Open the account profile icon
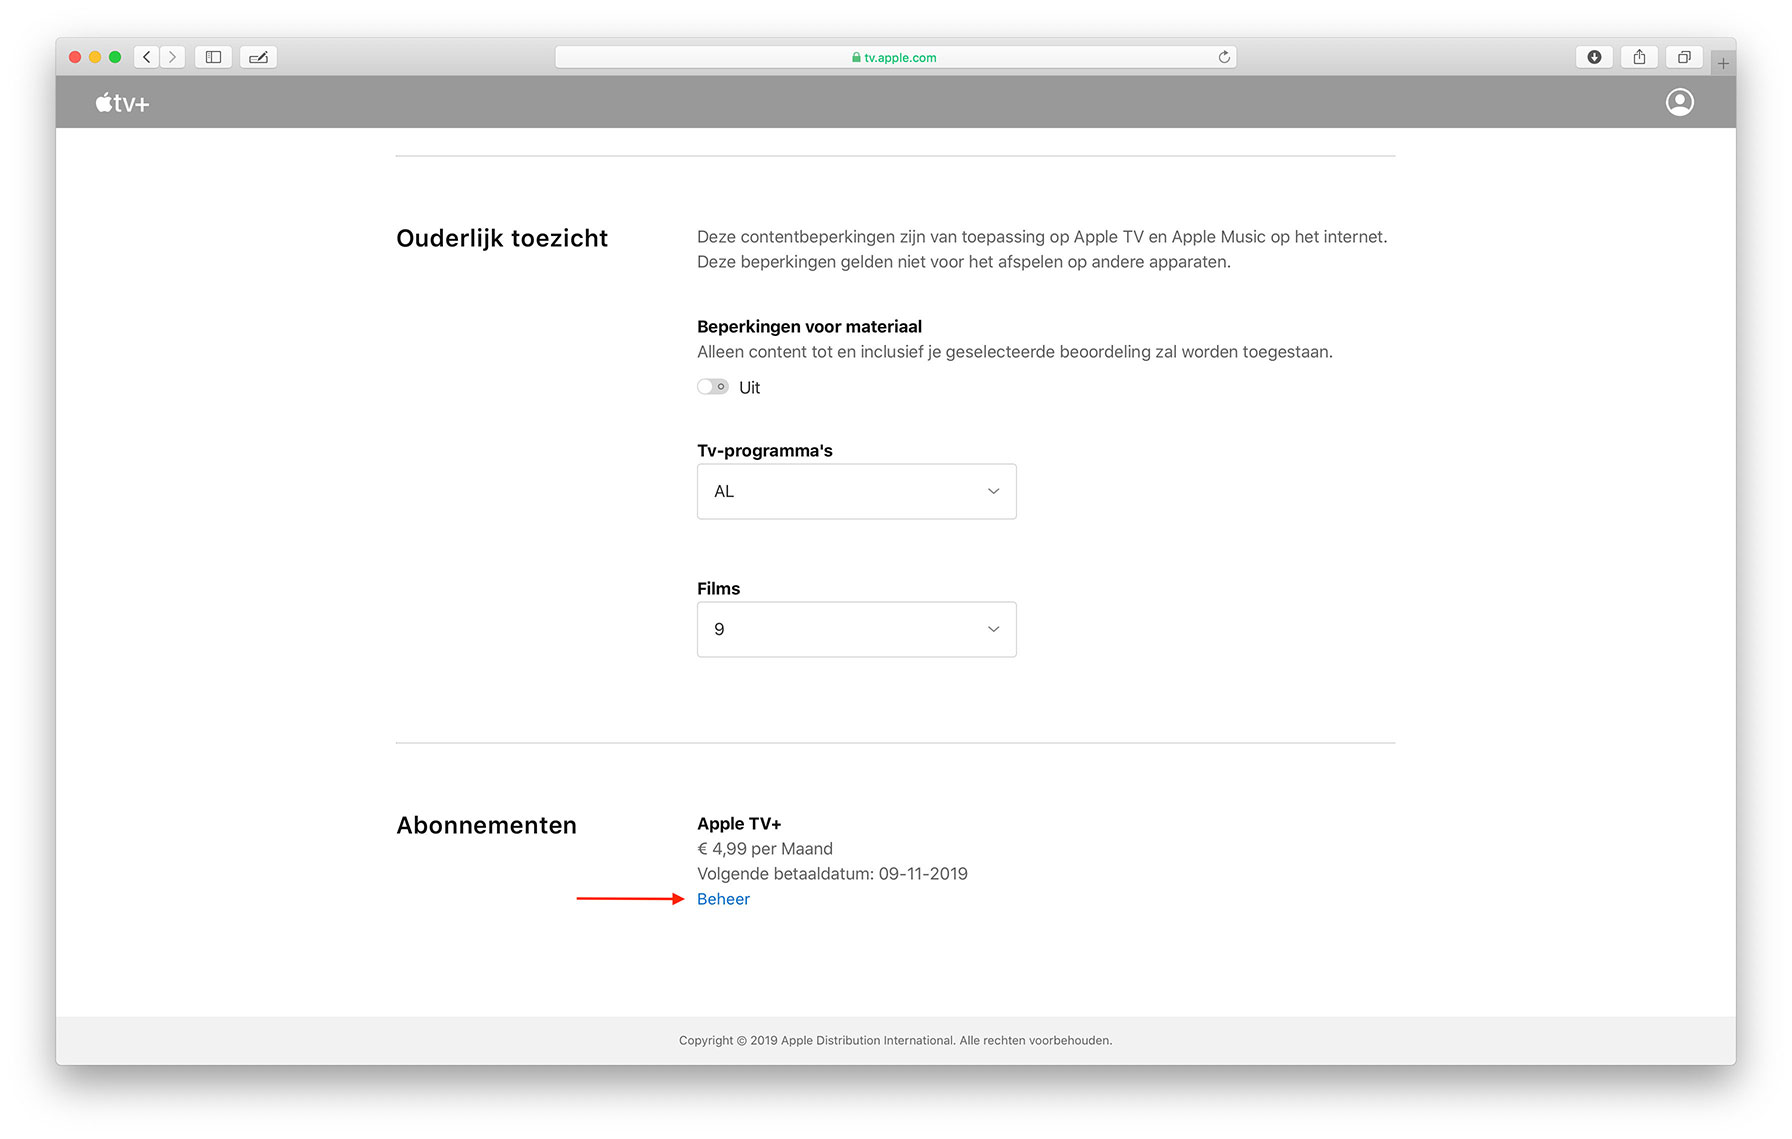Screen dimensions: 1792x1139 point(1679,102)
